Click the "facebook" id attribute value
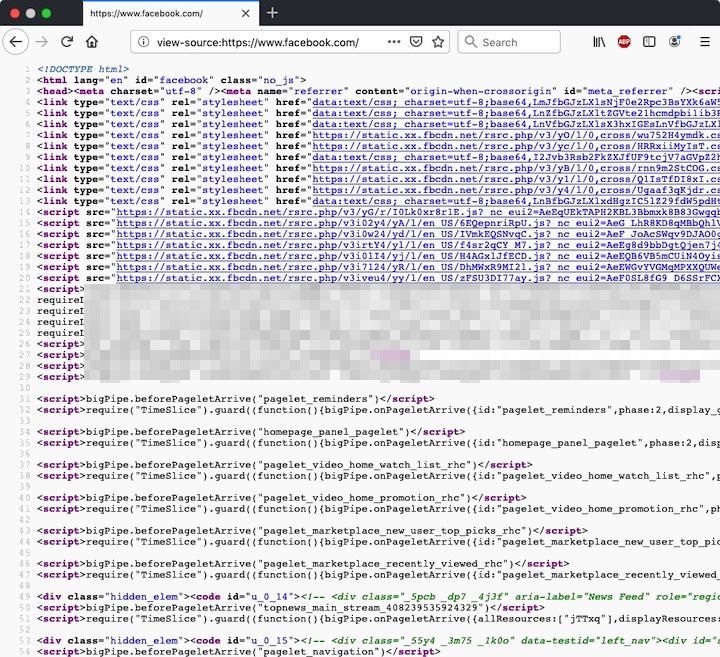Viewport: 720px width, 657px height. (x=184, y=80)
